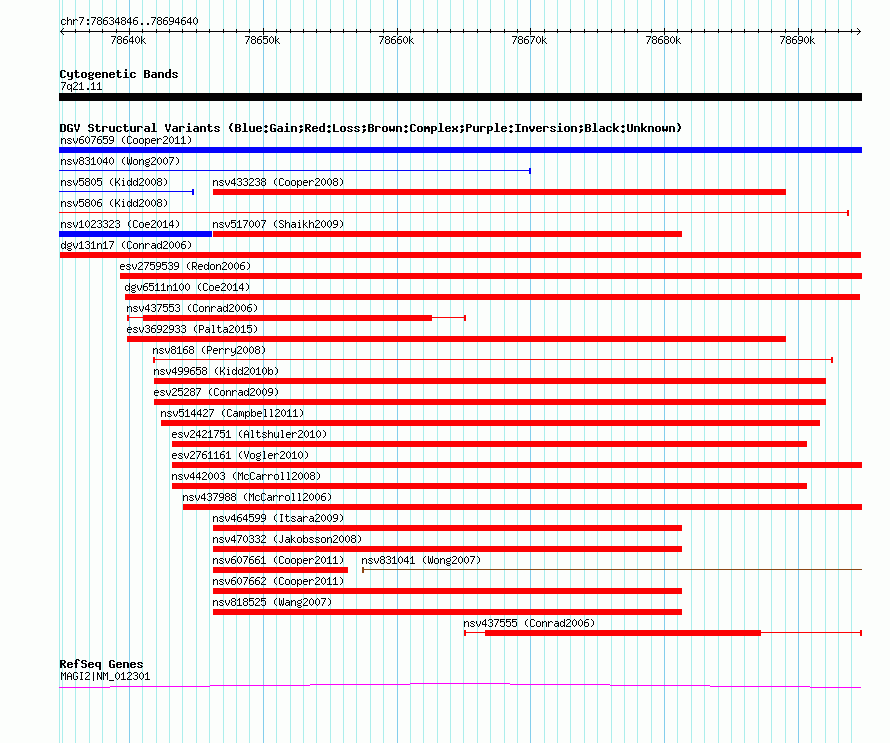Click the nsv517007 (Shaikh2009) label
The image size is (890, 743).
(278, 224)
